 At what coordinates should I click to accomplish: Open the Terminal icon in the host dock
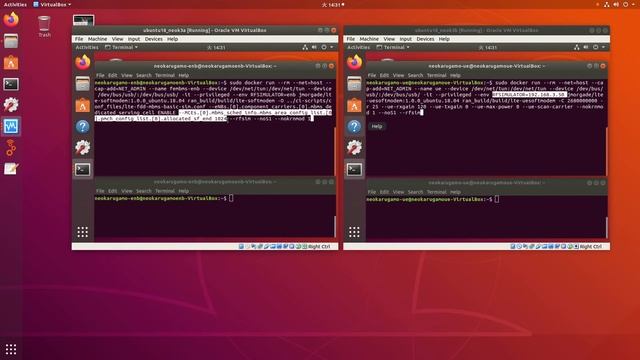[11, 84]
